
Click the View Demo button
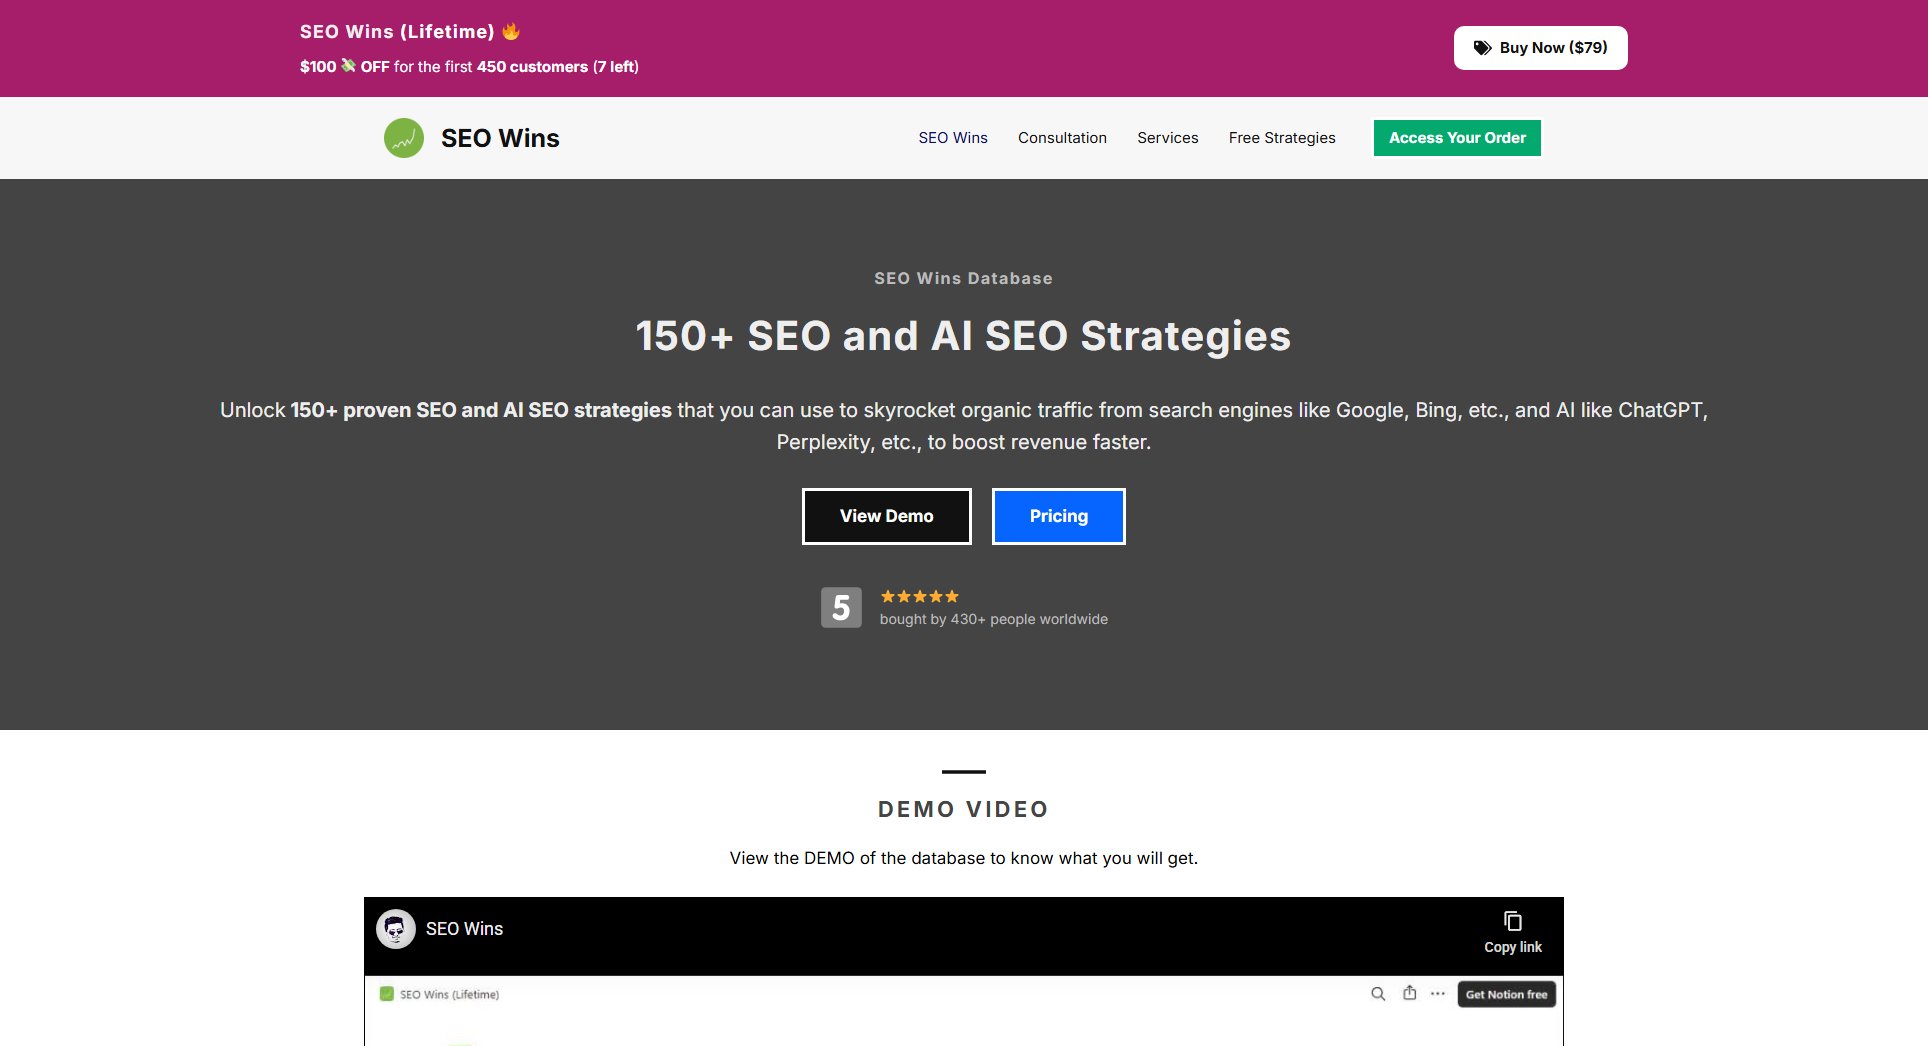tap(886, 516)
